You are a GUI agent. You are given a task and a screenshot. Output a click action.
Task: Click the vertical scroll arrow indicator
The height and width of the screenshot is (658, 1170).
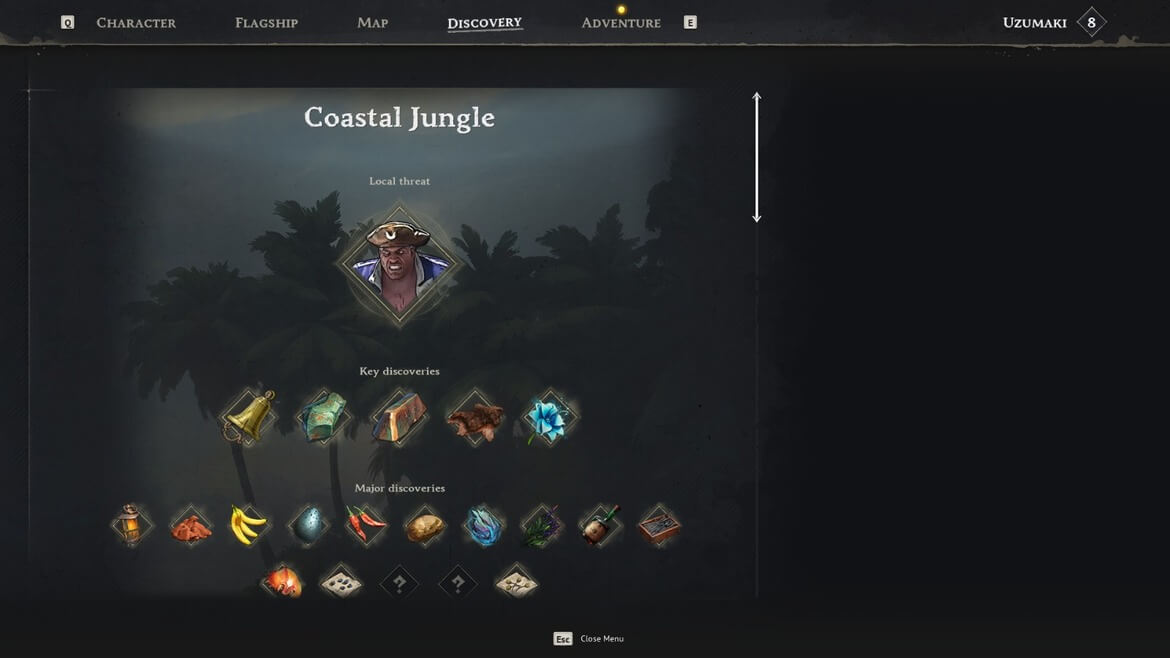pos(757,157)
